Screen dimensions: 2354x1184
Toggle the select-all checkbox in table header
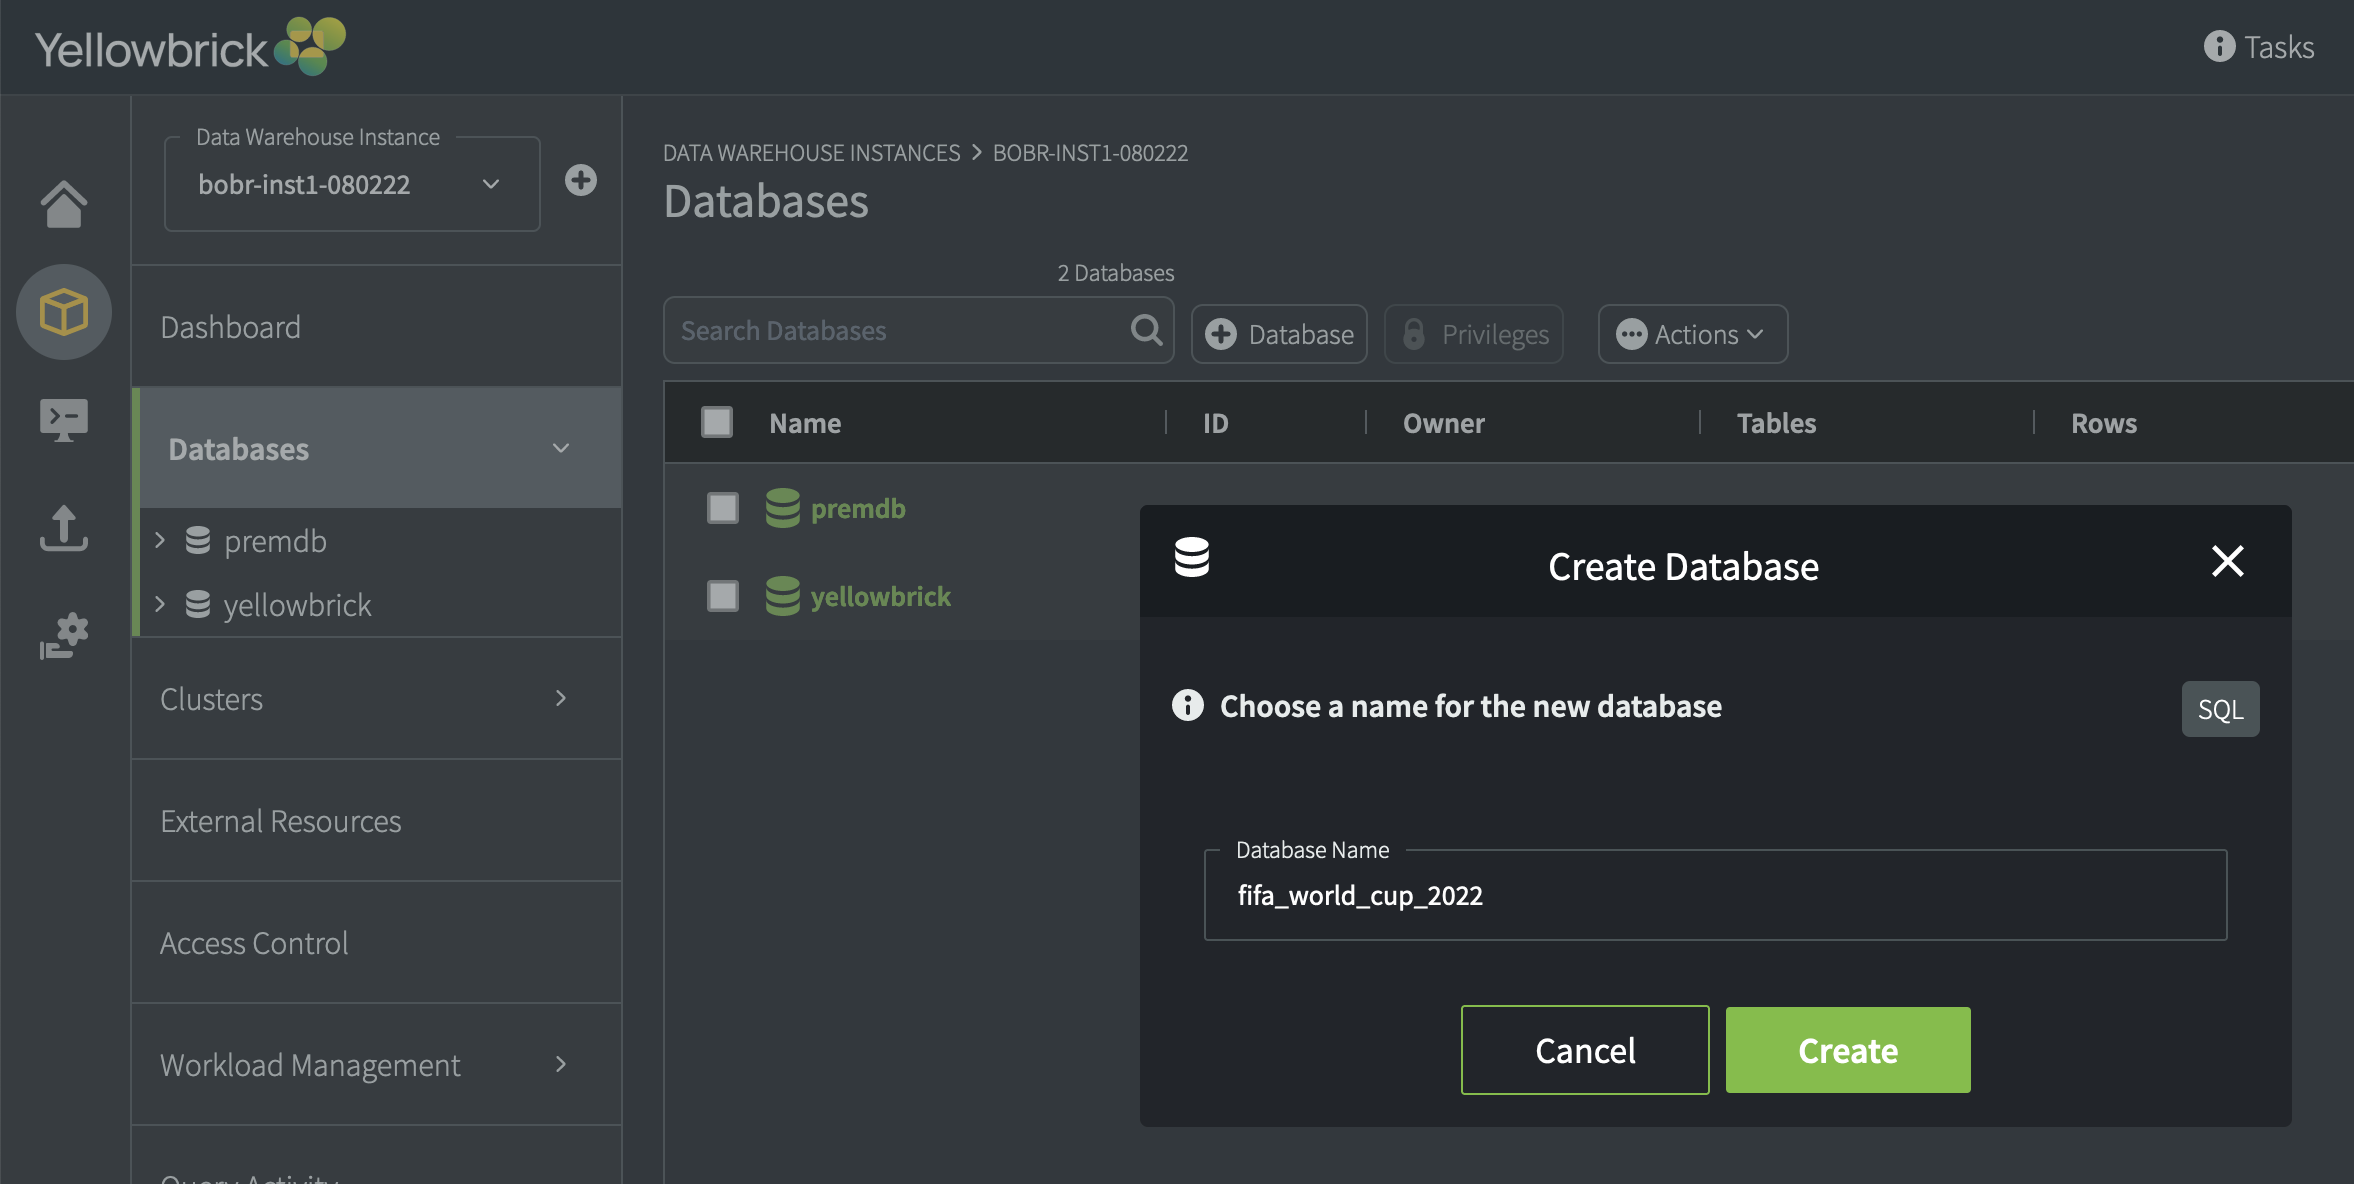click(717, 422)
